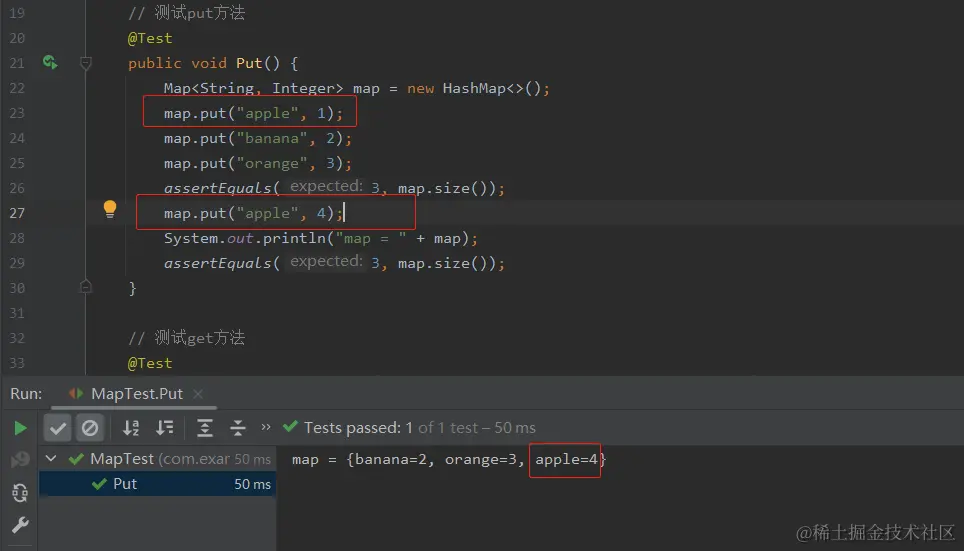Click the Run: panel label
Screen dimensions: 964x551
click(26, 394)
